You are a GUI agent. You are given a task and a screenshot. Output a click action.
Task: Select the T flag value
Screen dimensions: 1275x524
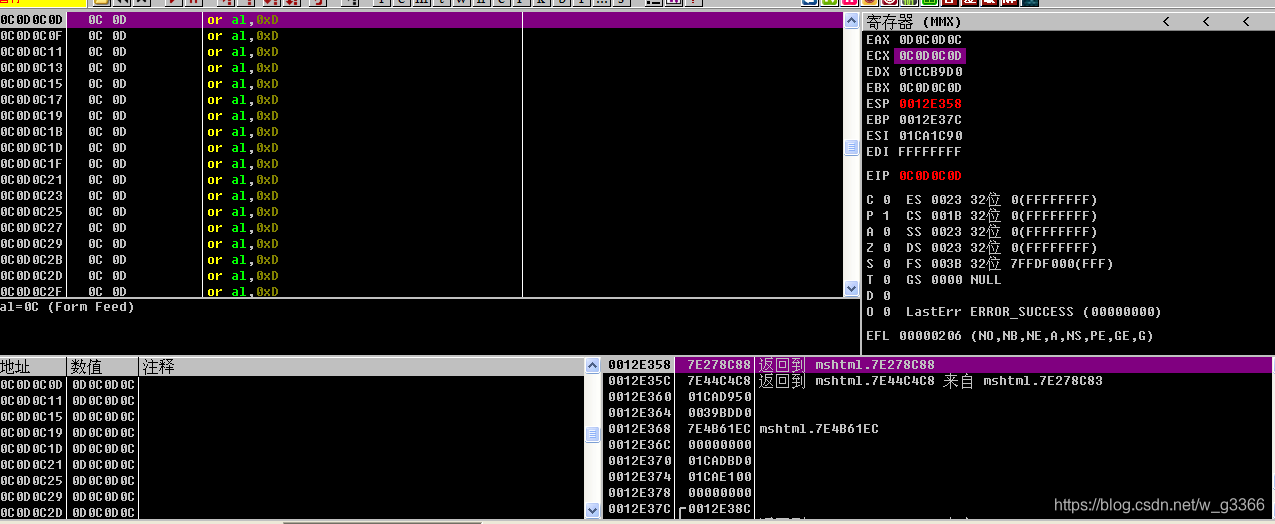887,280
